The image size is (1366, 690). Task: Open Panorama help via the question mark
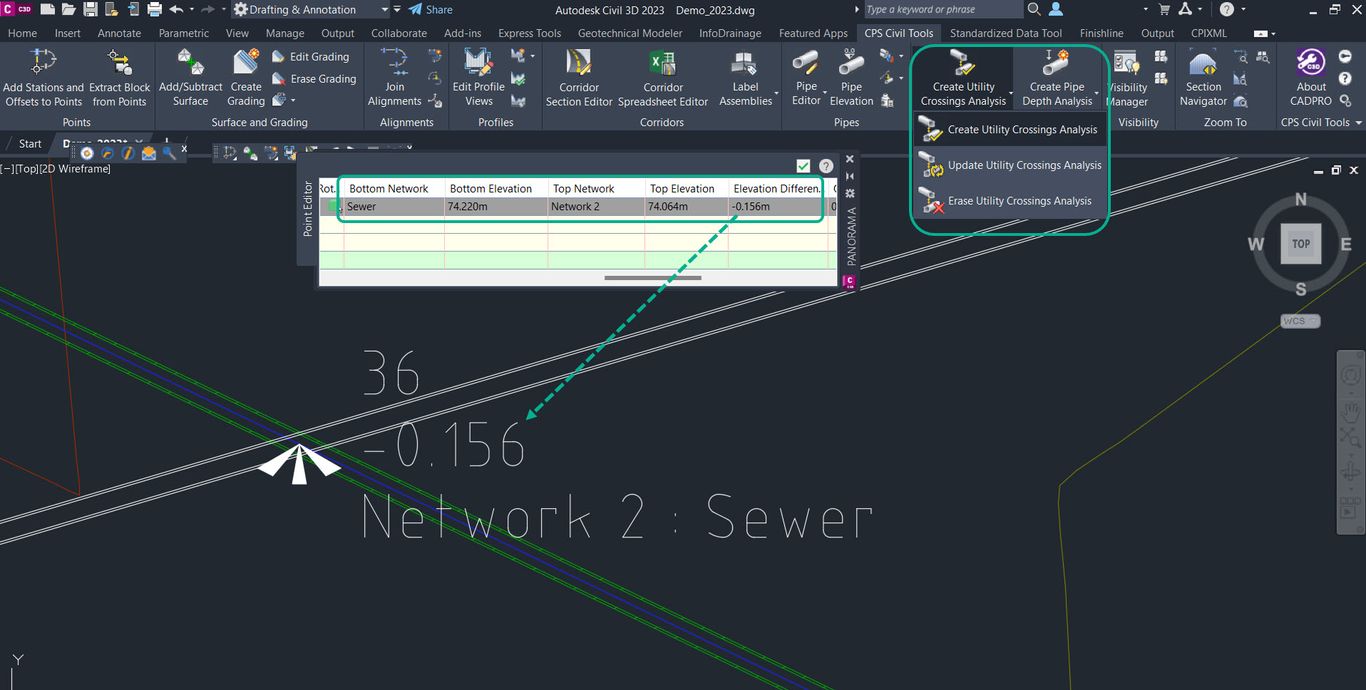(x=826, y=166)
